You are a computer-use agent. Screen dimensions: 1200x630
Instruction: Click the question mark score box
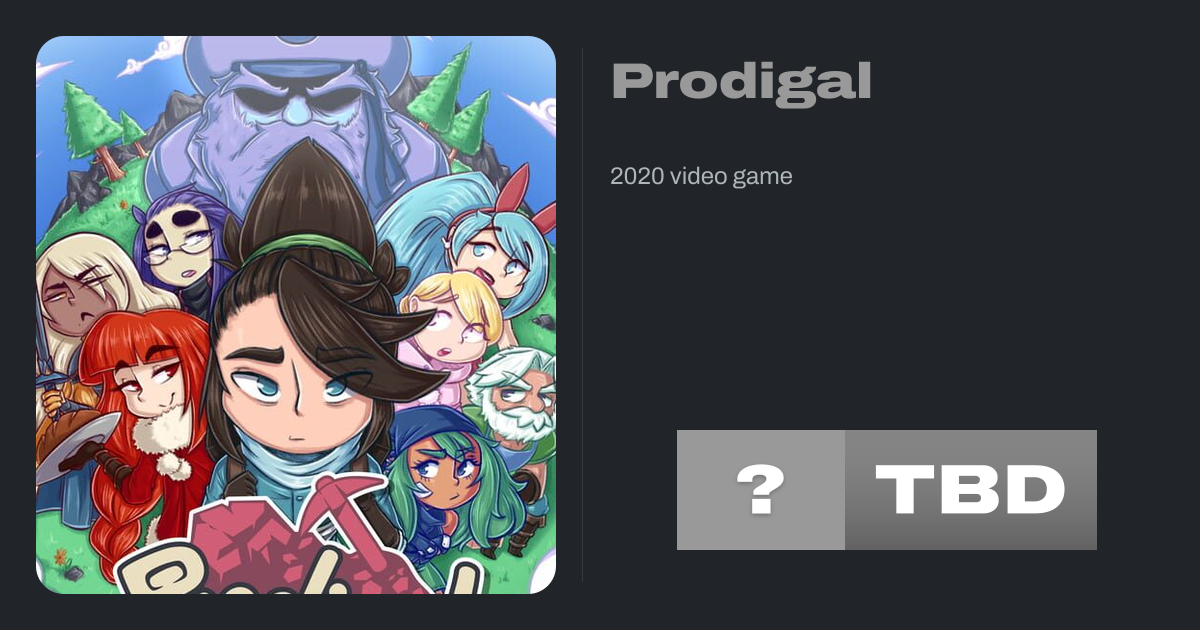pos(761,490)
